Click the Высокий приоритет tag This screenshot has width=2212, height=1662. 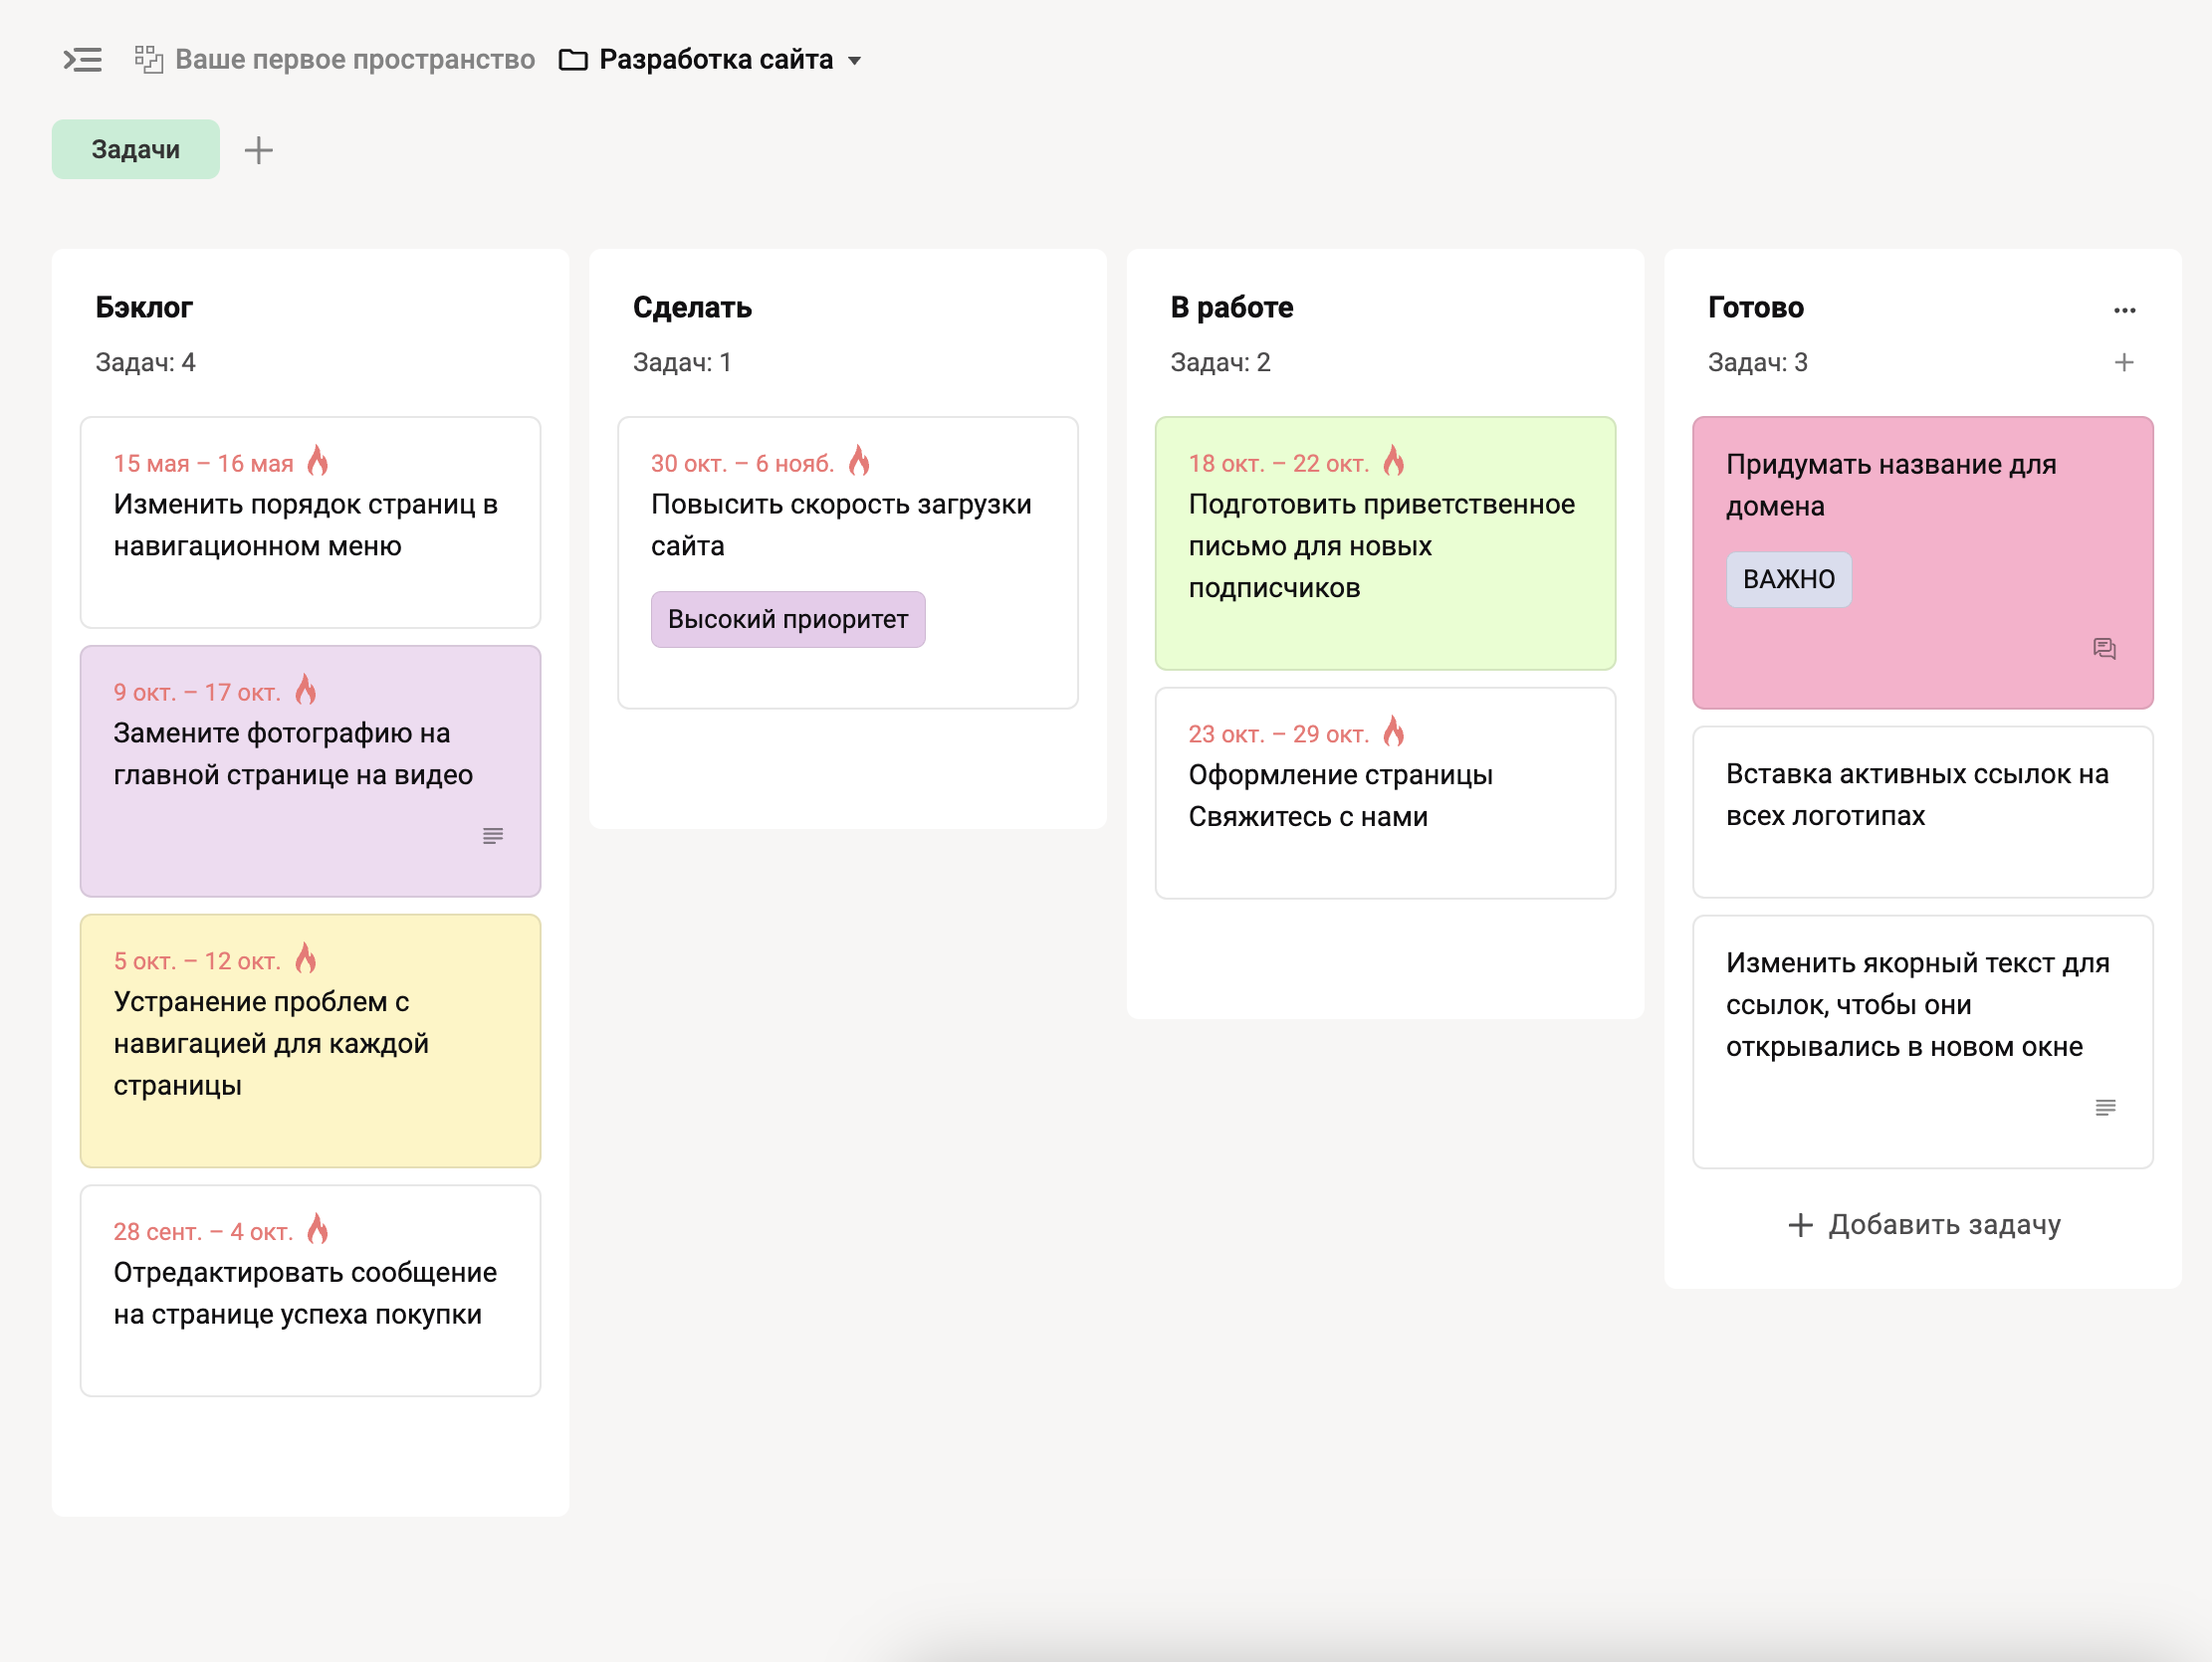pos(788,619)
